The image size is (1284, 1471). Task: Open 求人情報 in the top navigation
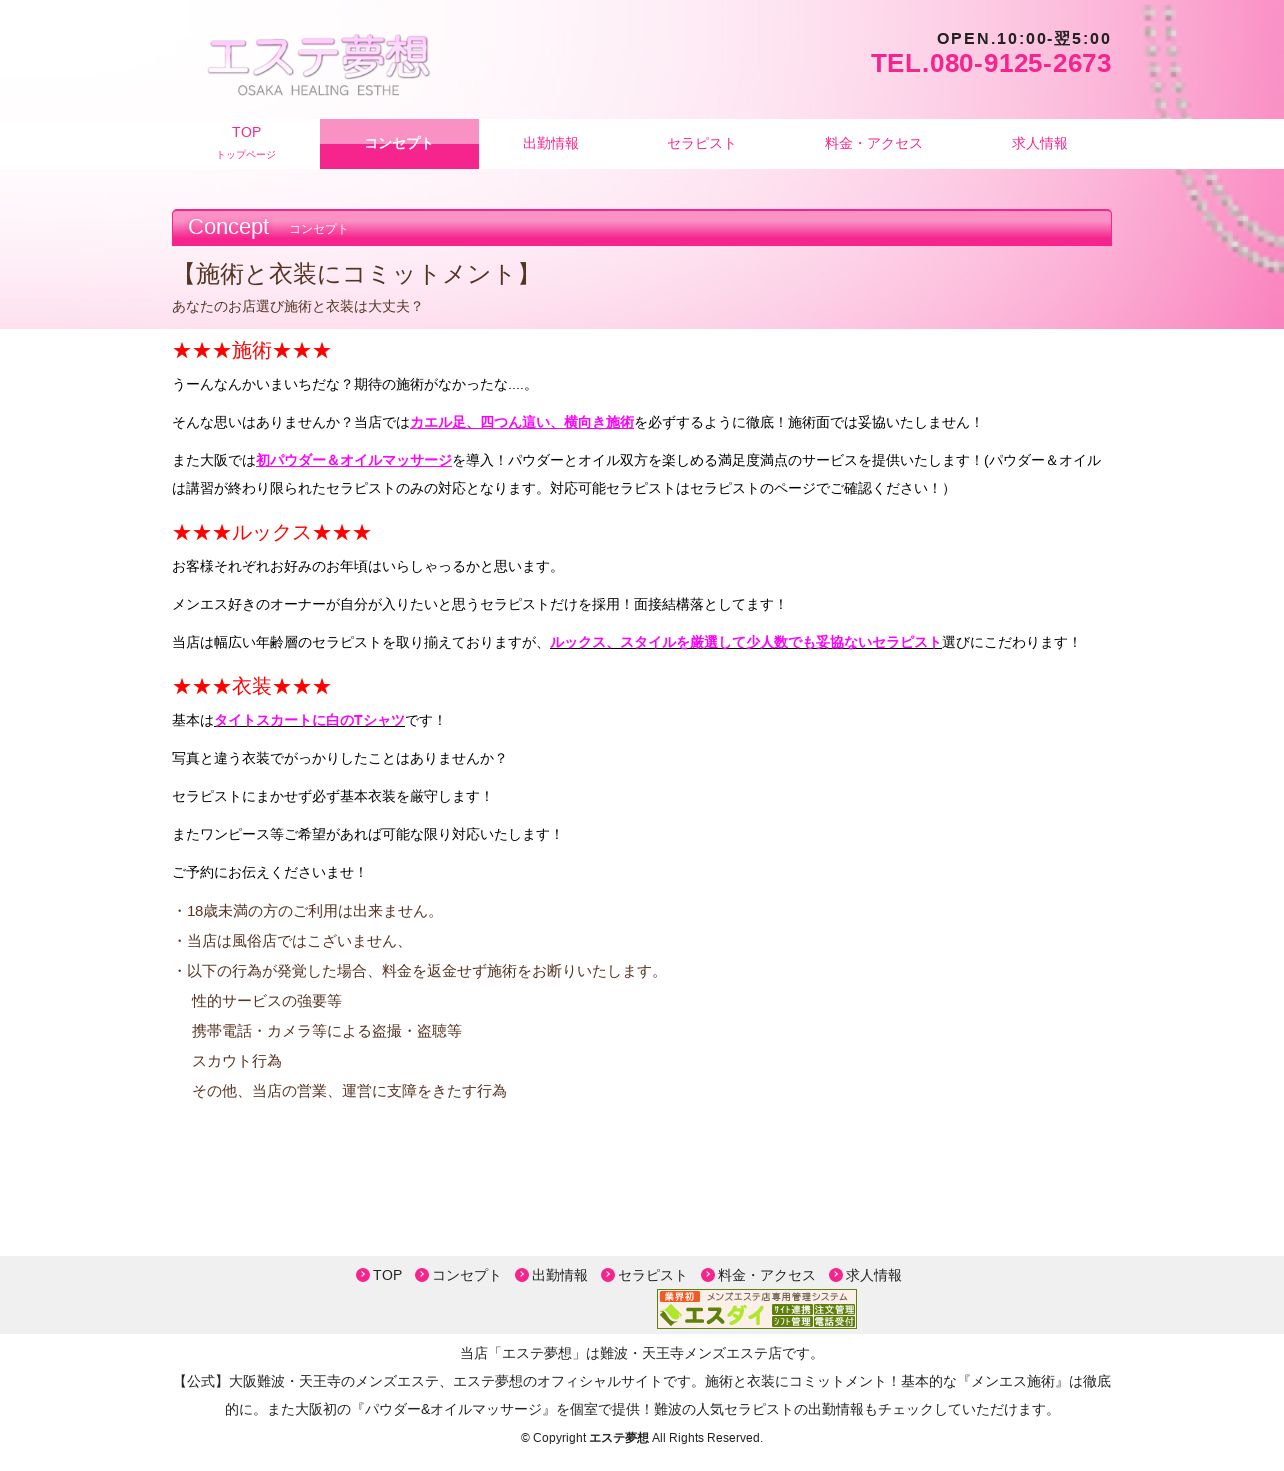[1039, 144]
